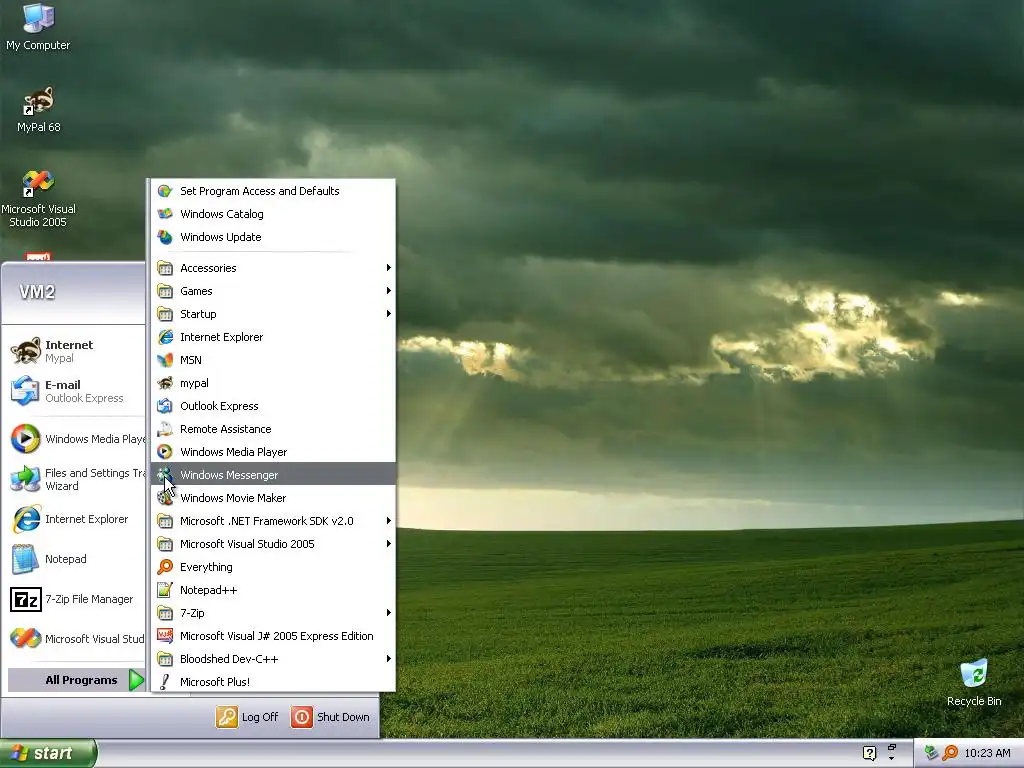Click Microsoft Visual J# 2005 Express icon
The width and height of the screenshot is (1024, 768).
tap(165, 636)
